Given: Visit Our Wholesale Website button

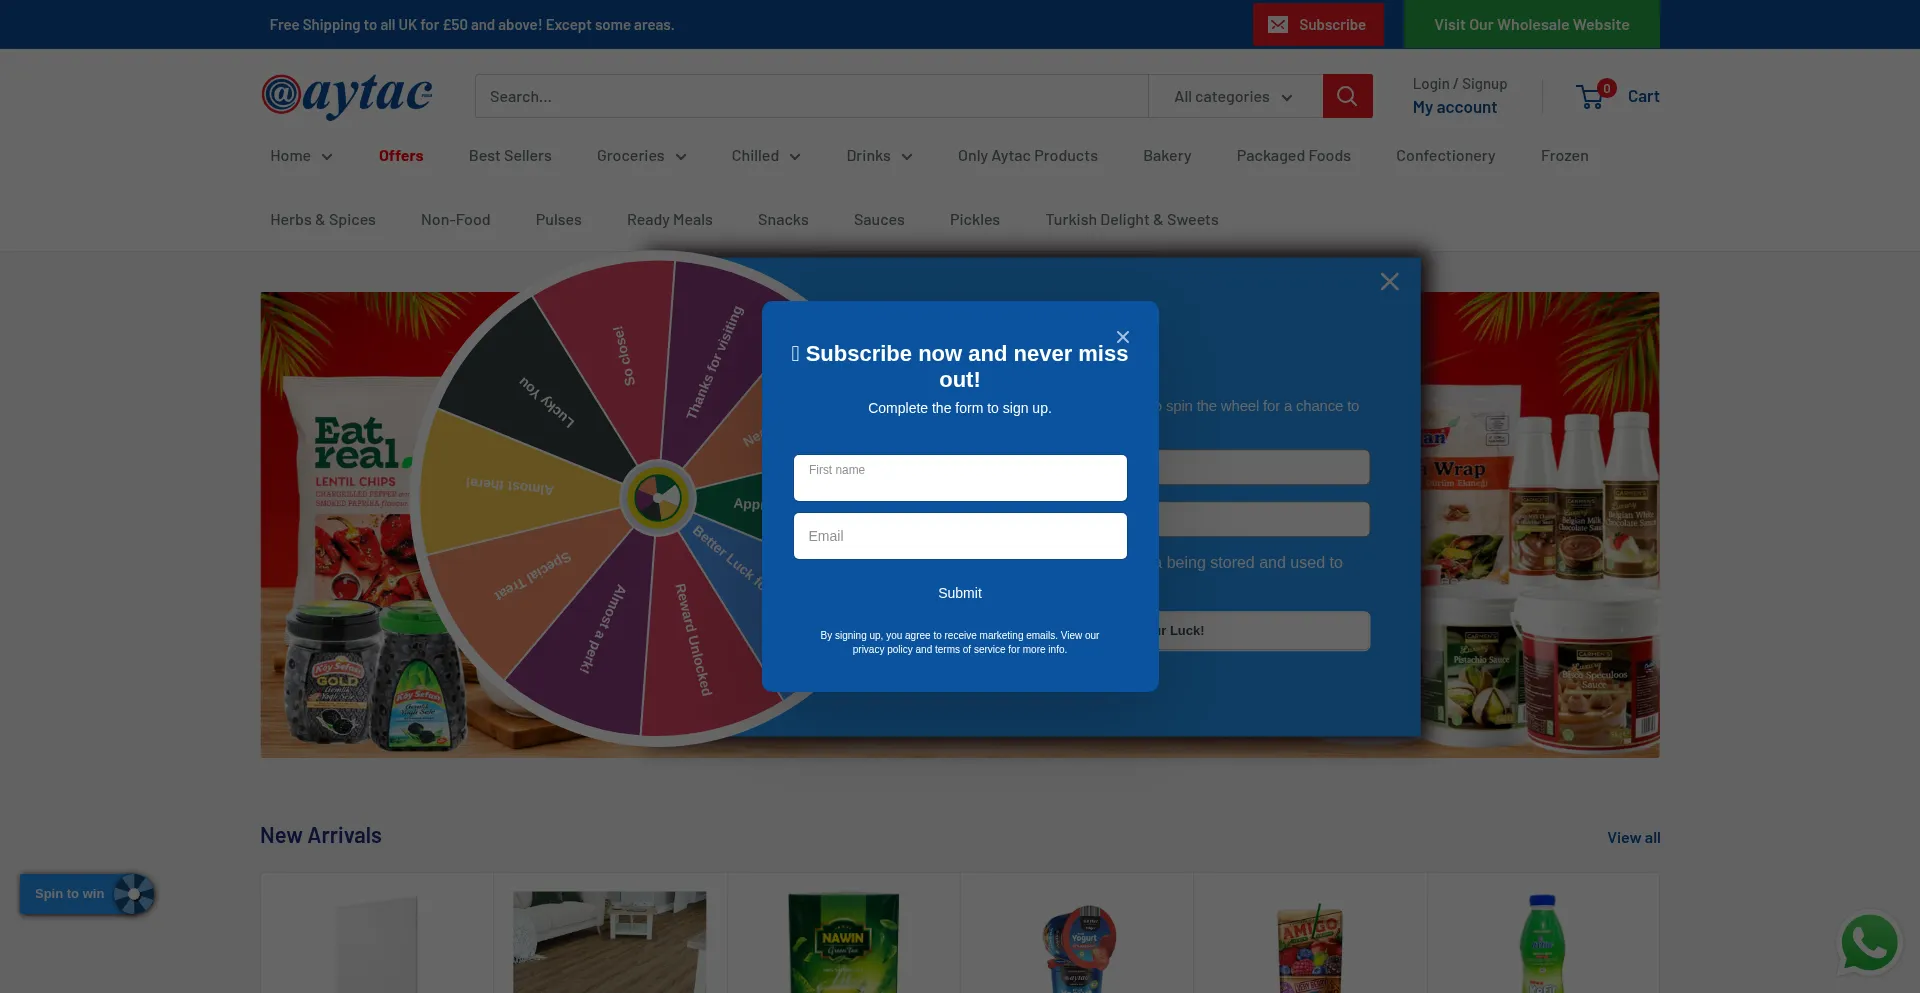Looking at the screenshot, I should (1532, 25).
